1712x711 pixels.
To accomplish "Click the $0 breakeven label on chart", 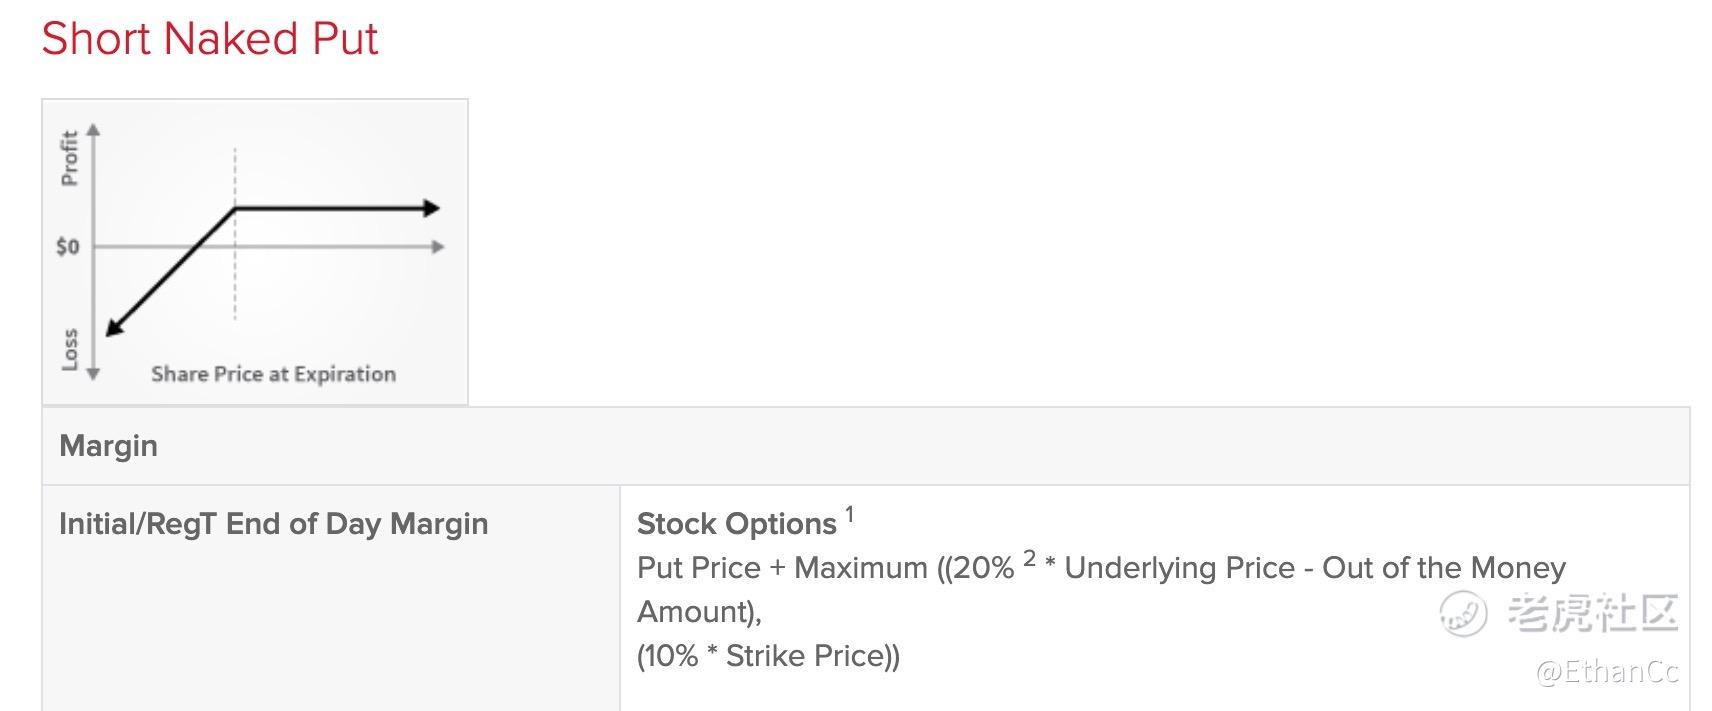I will click(x=67, y=246).
